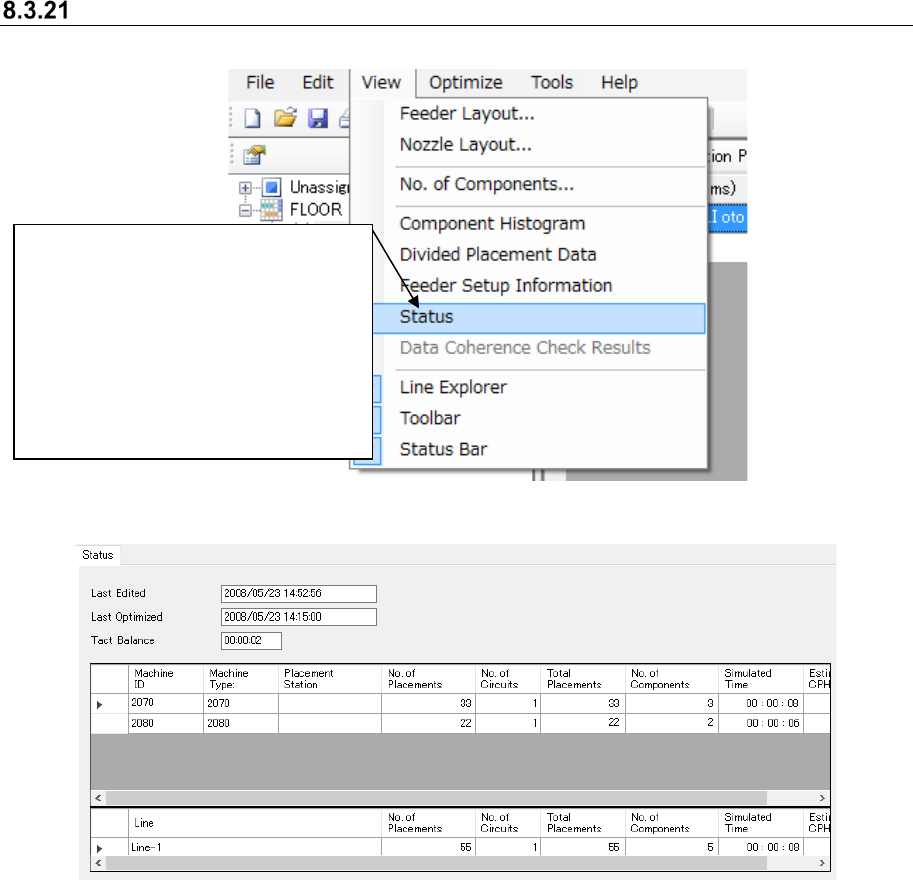Click the properties icon above the tree

(254, 154)
